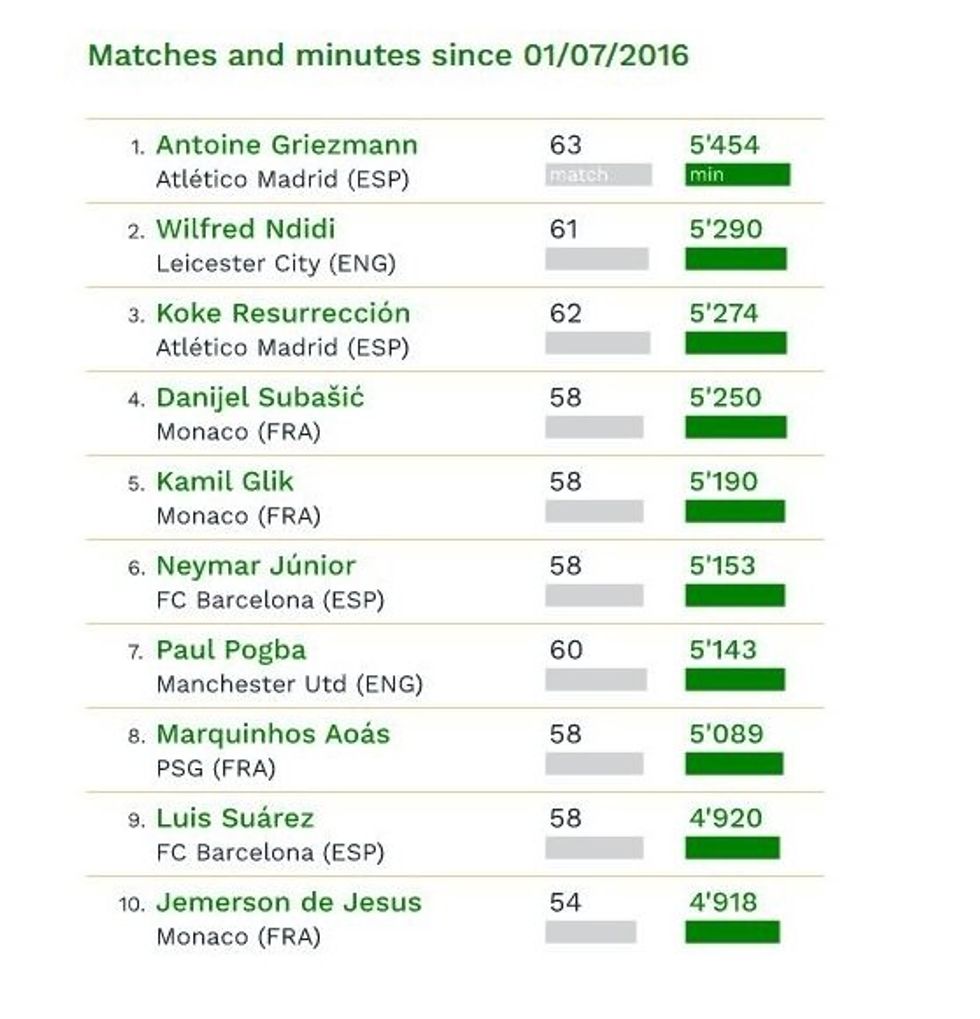This screenshot has width=980, height=1019.
Task: Click the Antoine Griezmann player name
Action: point(286,146)
